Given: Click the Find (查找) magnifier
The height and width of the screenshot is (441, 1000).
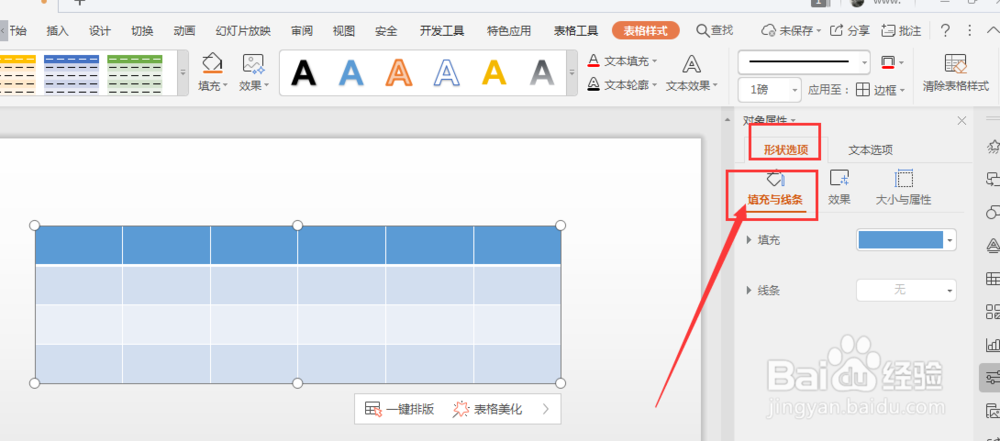Looking at the screenshot, I should click(x=702, y=30).
